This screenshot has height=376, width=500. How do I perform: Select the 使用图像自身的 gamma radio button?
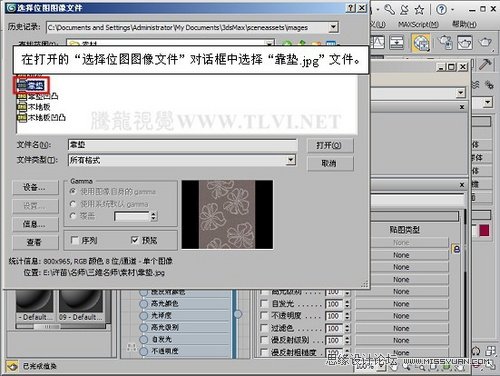(x=73, y=192)
